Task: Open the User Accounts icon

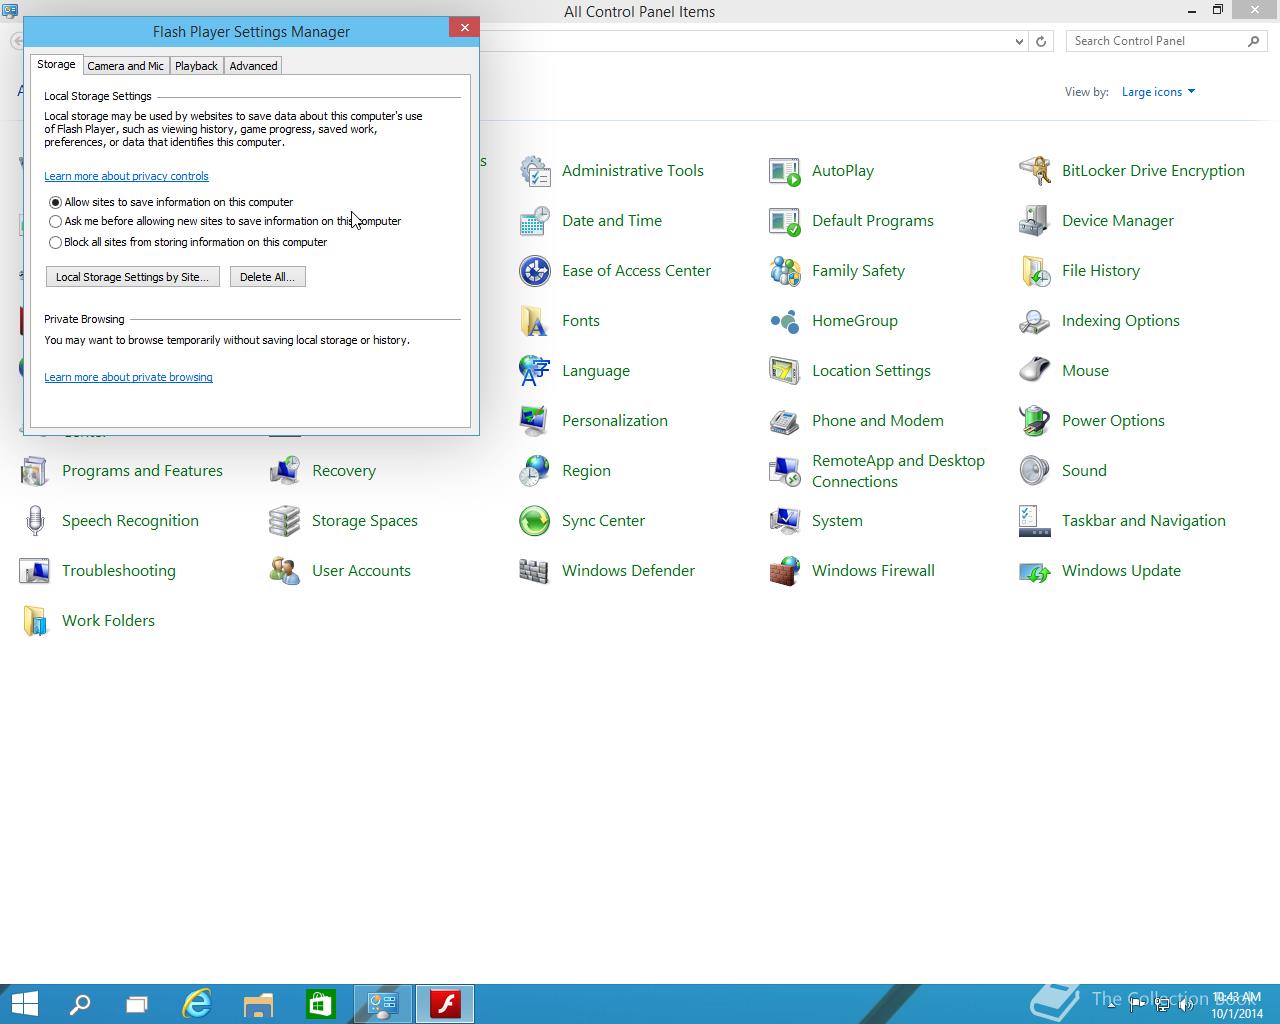Action: tap(285, 571)
